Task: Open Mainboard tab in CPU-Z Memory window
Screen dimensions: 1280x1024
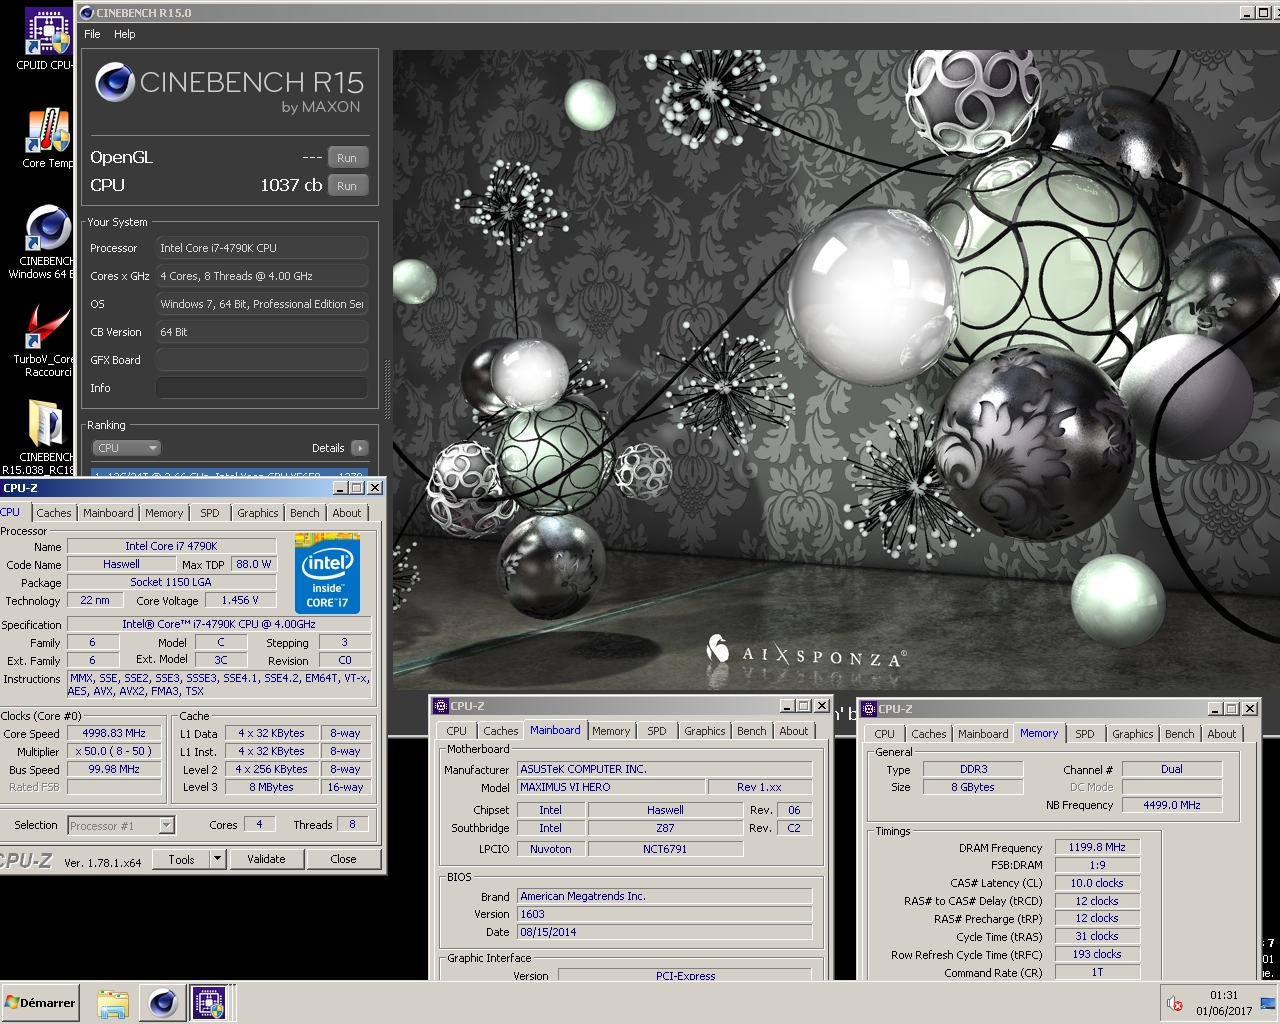Action: [x=983, y=734]
